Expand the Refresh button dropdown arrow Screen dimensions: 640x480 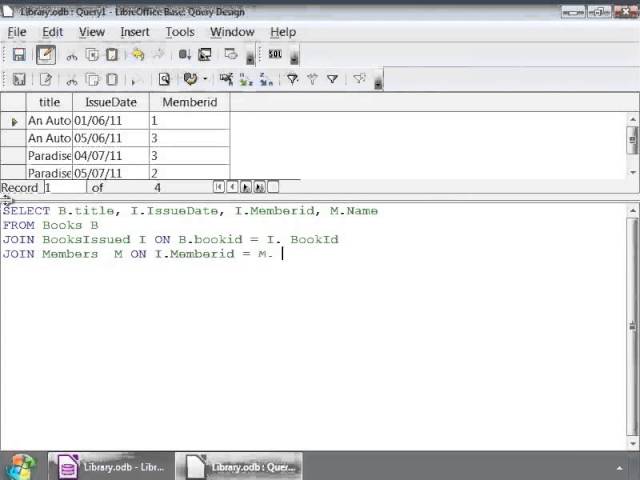click(205, 79)
